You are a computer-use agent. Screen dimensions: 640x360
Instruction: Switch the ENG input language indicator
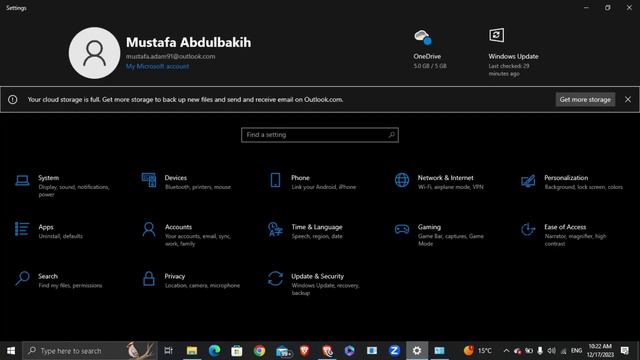576,351
